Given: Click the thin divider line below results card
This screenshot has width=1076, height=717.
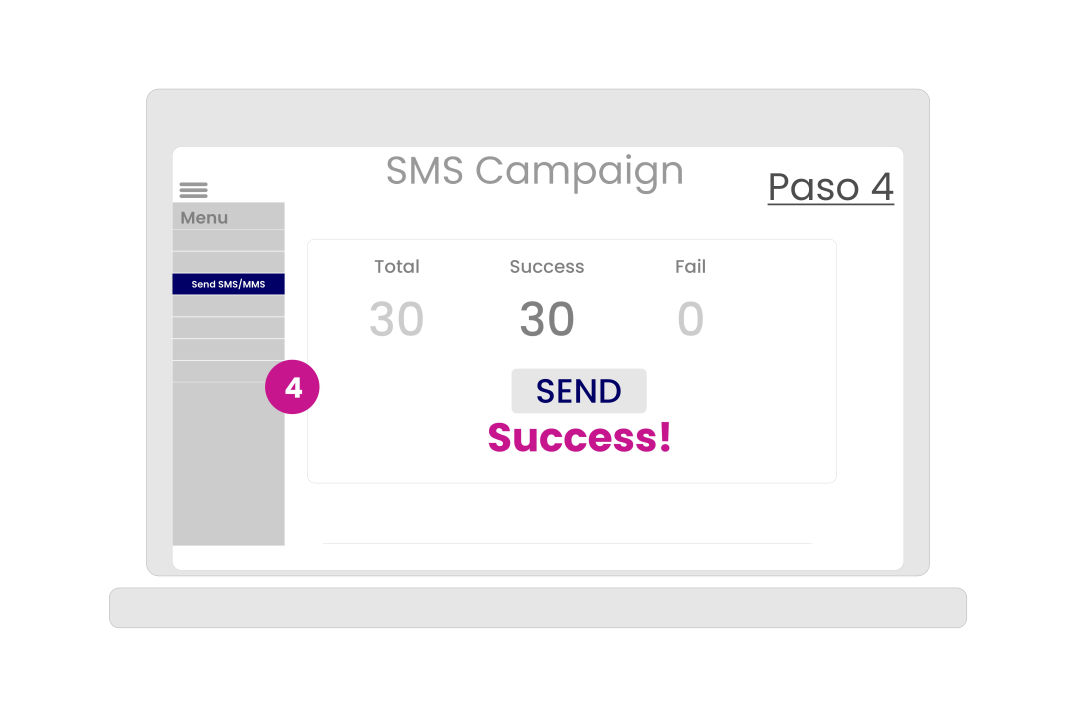Looking at the screenshot, I should coord(567,543).
